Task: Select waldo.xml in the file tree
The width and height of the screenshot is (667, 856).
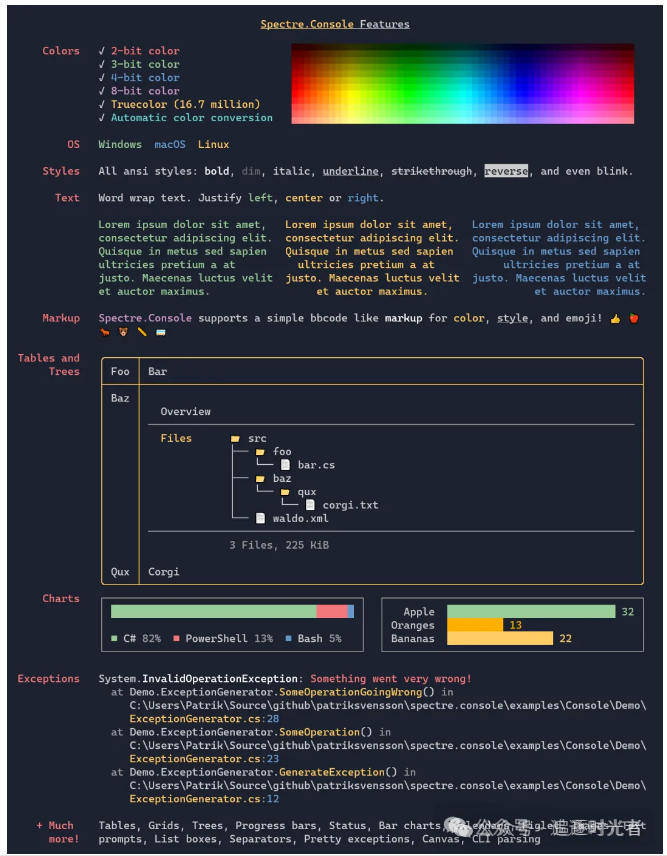Action: [x=301, y=518]
